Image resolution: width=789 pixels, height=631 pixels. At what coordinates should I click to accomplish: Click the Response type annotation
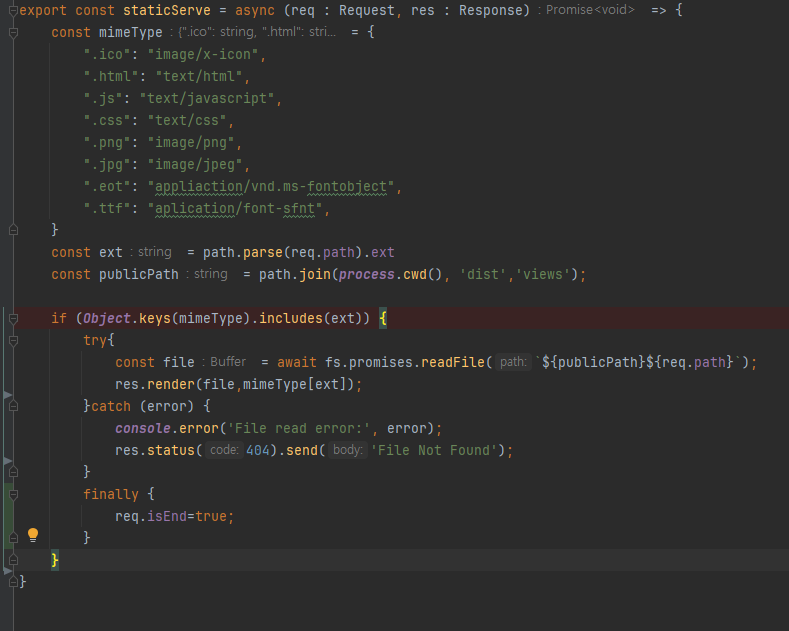tap(491, 11)
